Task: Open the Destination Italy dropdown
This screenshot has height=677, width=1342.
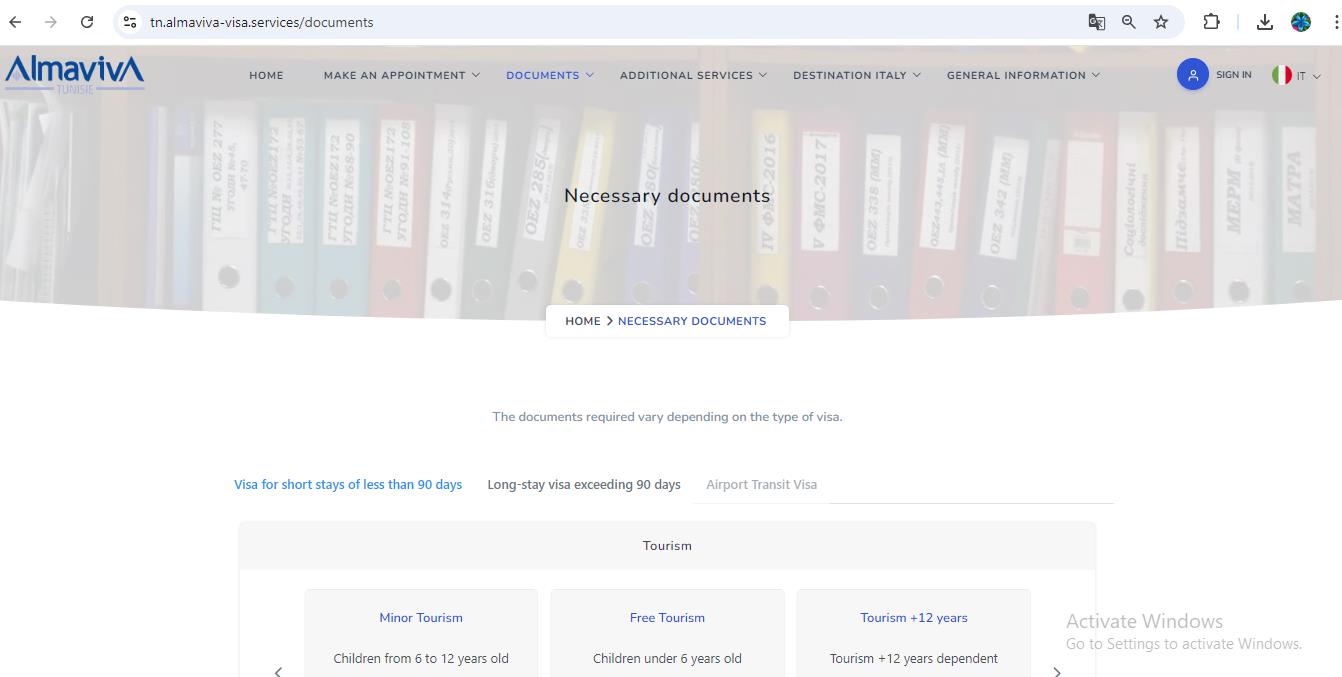Action: point(856,75)
